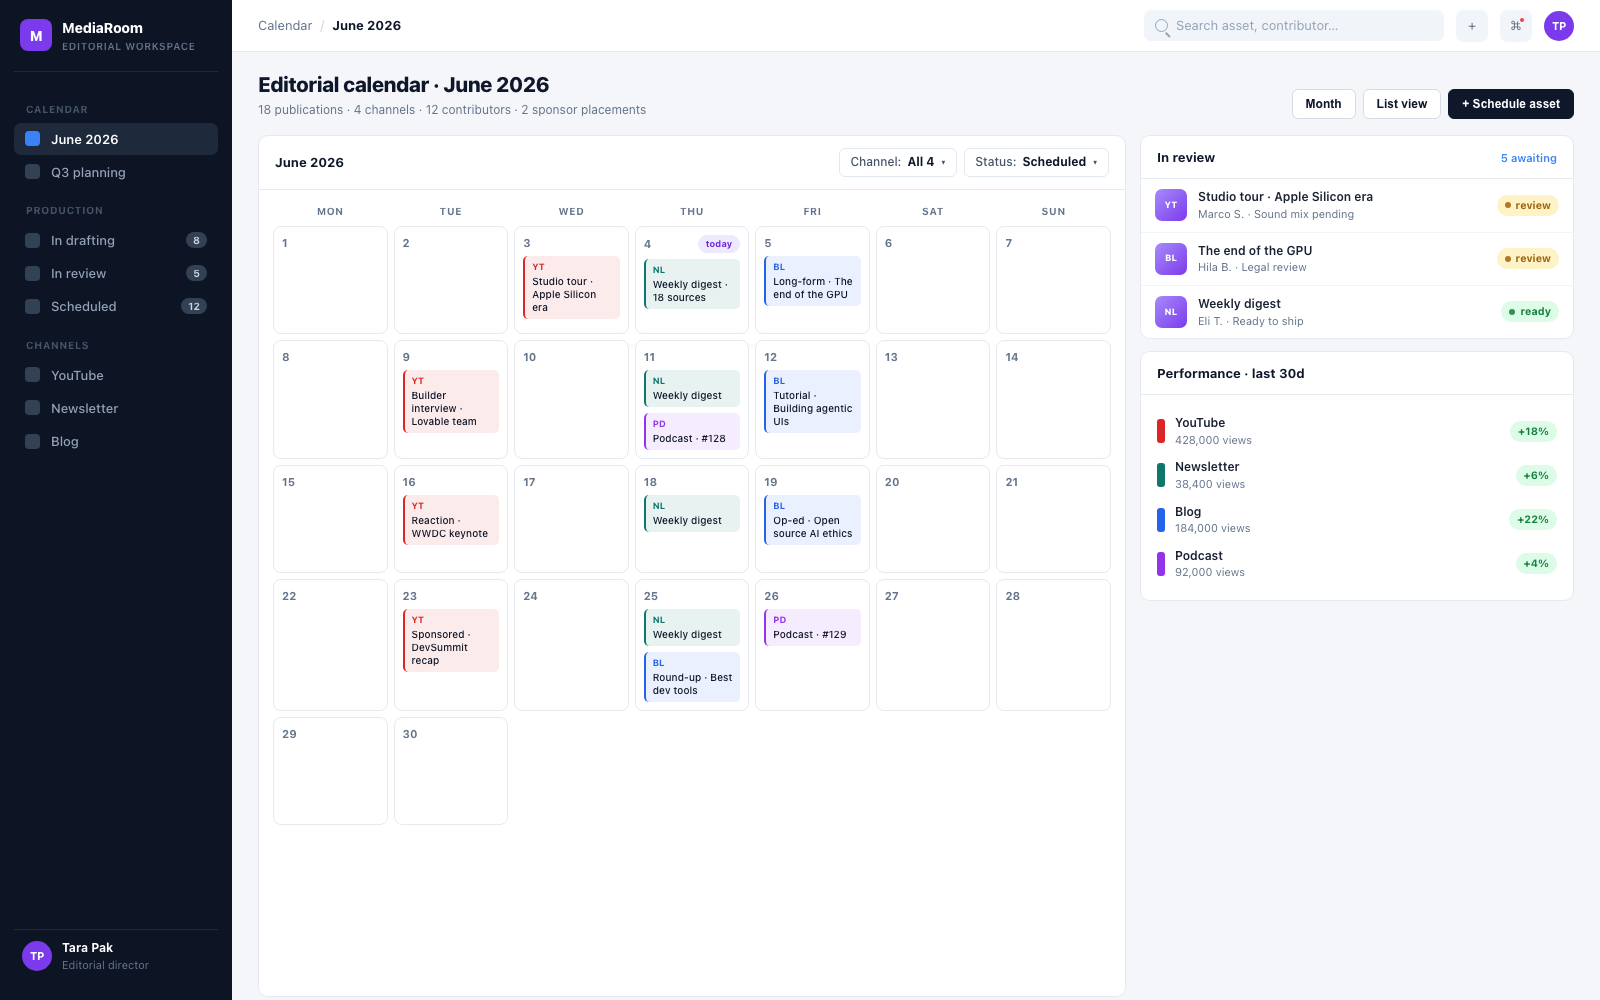Click the MediaRoom M logo icon
The width and height of the screenshot is (1600, 1000).
(x=36, y=36)
